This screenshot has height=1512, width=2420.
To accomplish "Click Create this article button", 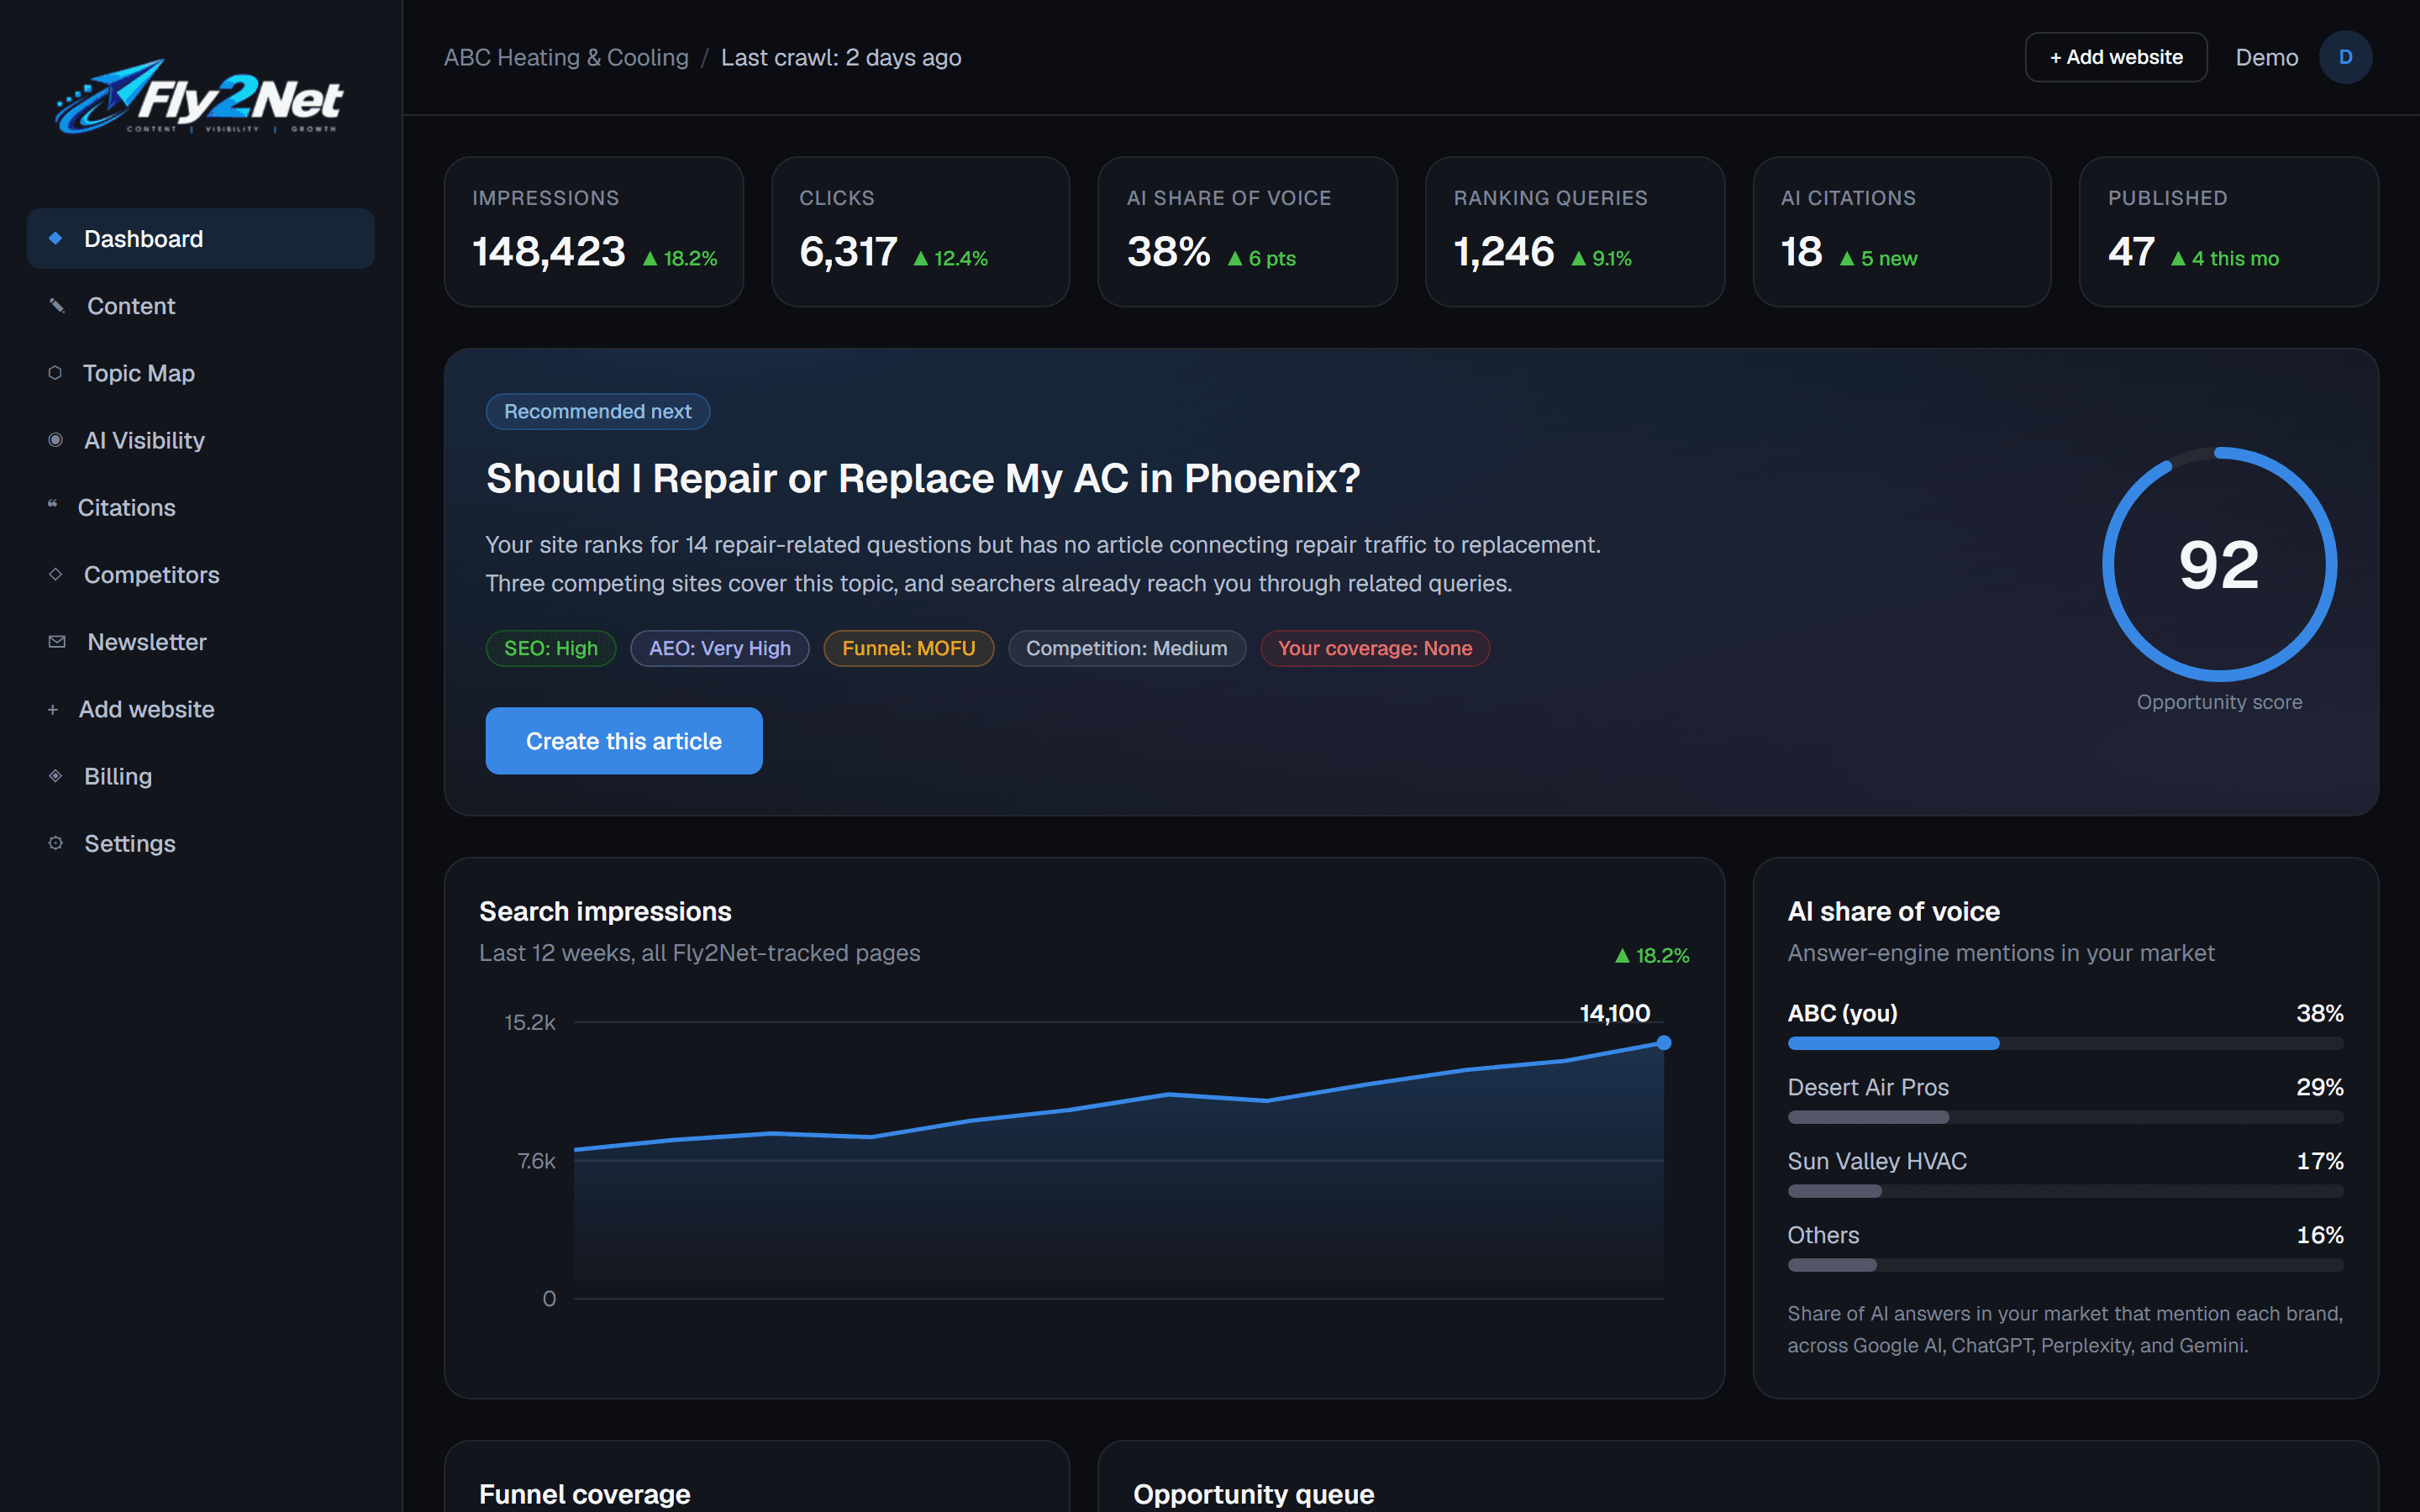I will [x=624, y=740].
